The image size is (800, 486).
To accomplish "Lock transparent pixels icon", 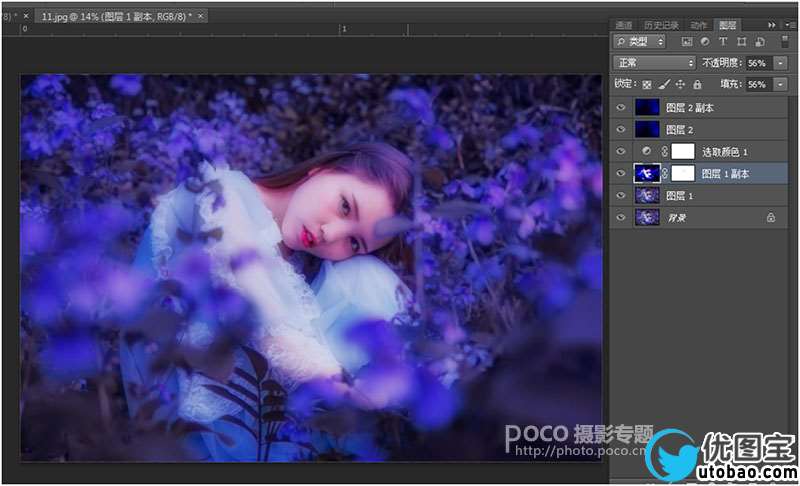I will 646,84.
